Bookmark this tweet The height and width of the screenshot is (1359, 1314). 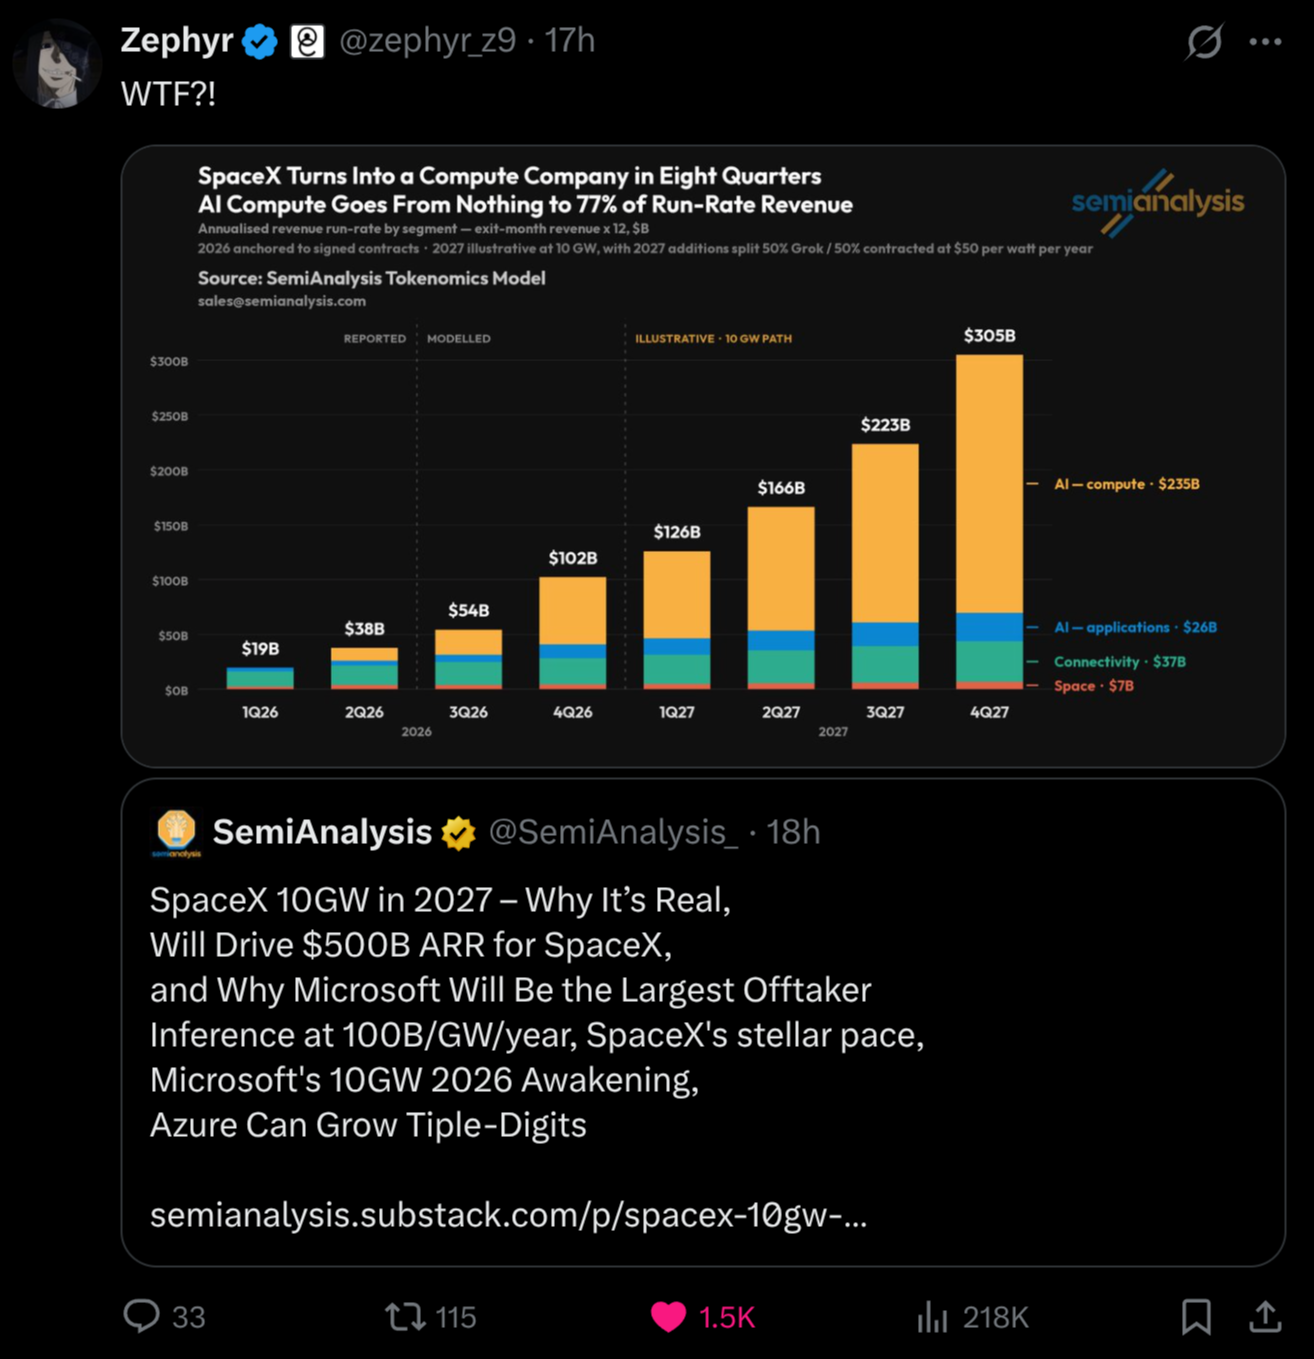(1196, 1316)
